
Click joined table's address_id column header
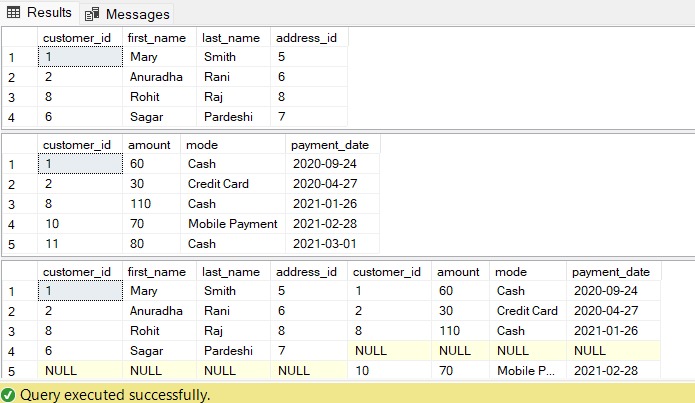click(309, 271)
